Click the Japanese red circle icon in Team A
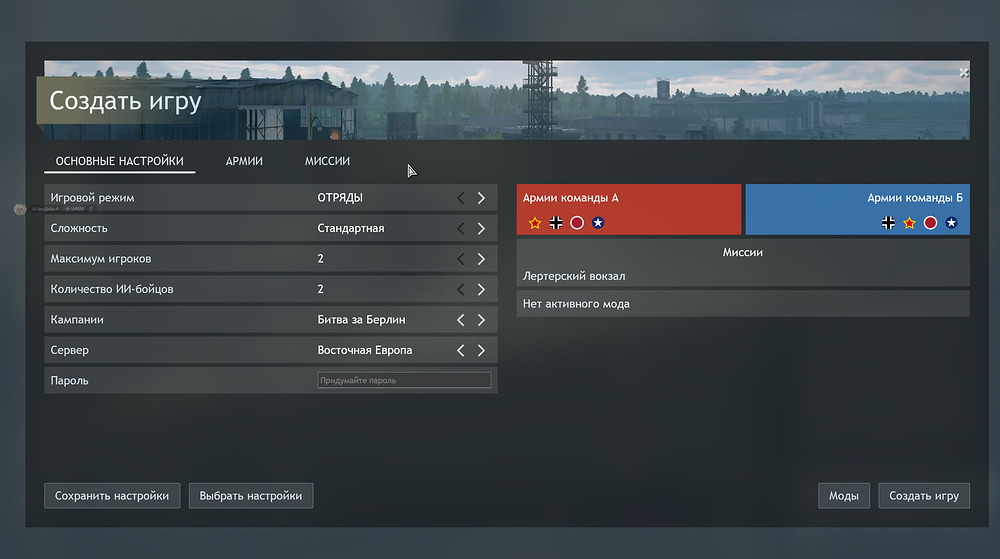Viewport: 1000px width, 559px height. (577, 223)
